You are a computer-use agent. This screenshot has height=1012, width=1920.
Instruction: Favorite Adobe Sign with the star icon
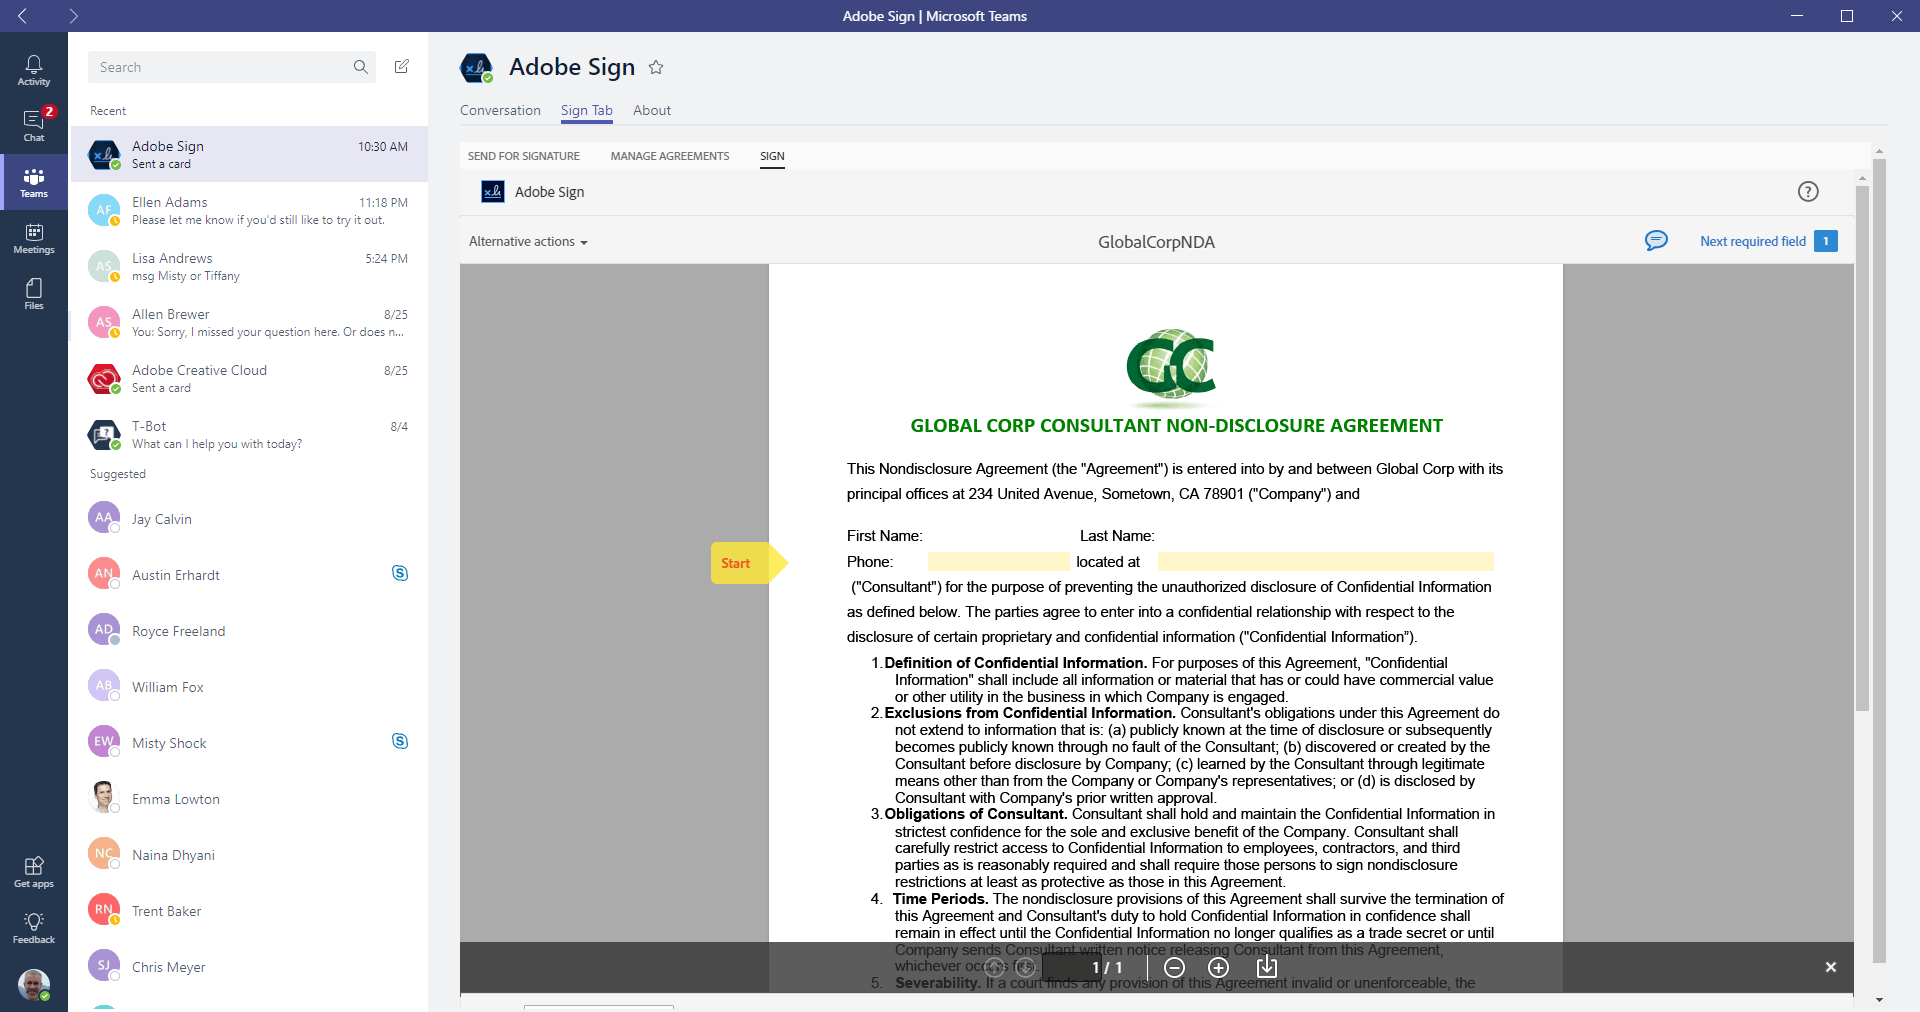point(656,67)
